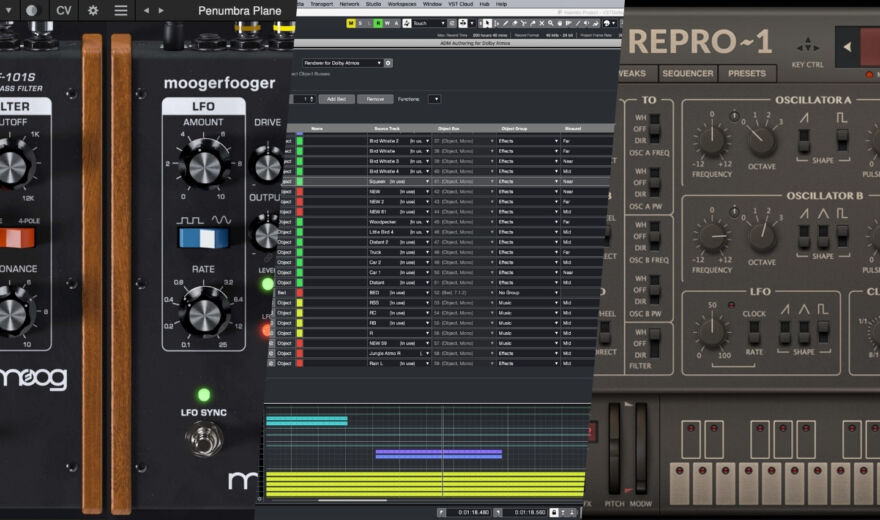The width and height of the screenshot is (880, 520).
Task: Open the Moogerfooger hamburger menu
Action: pos(121,10)
